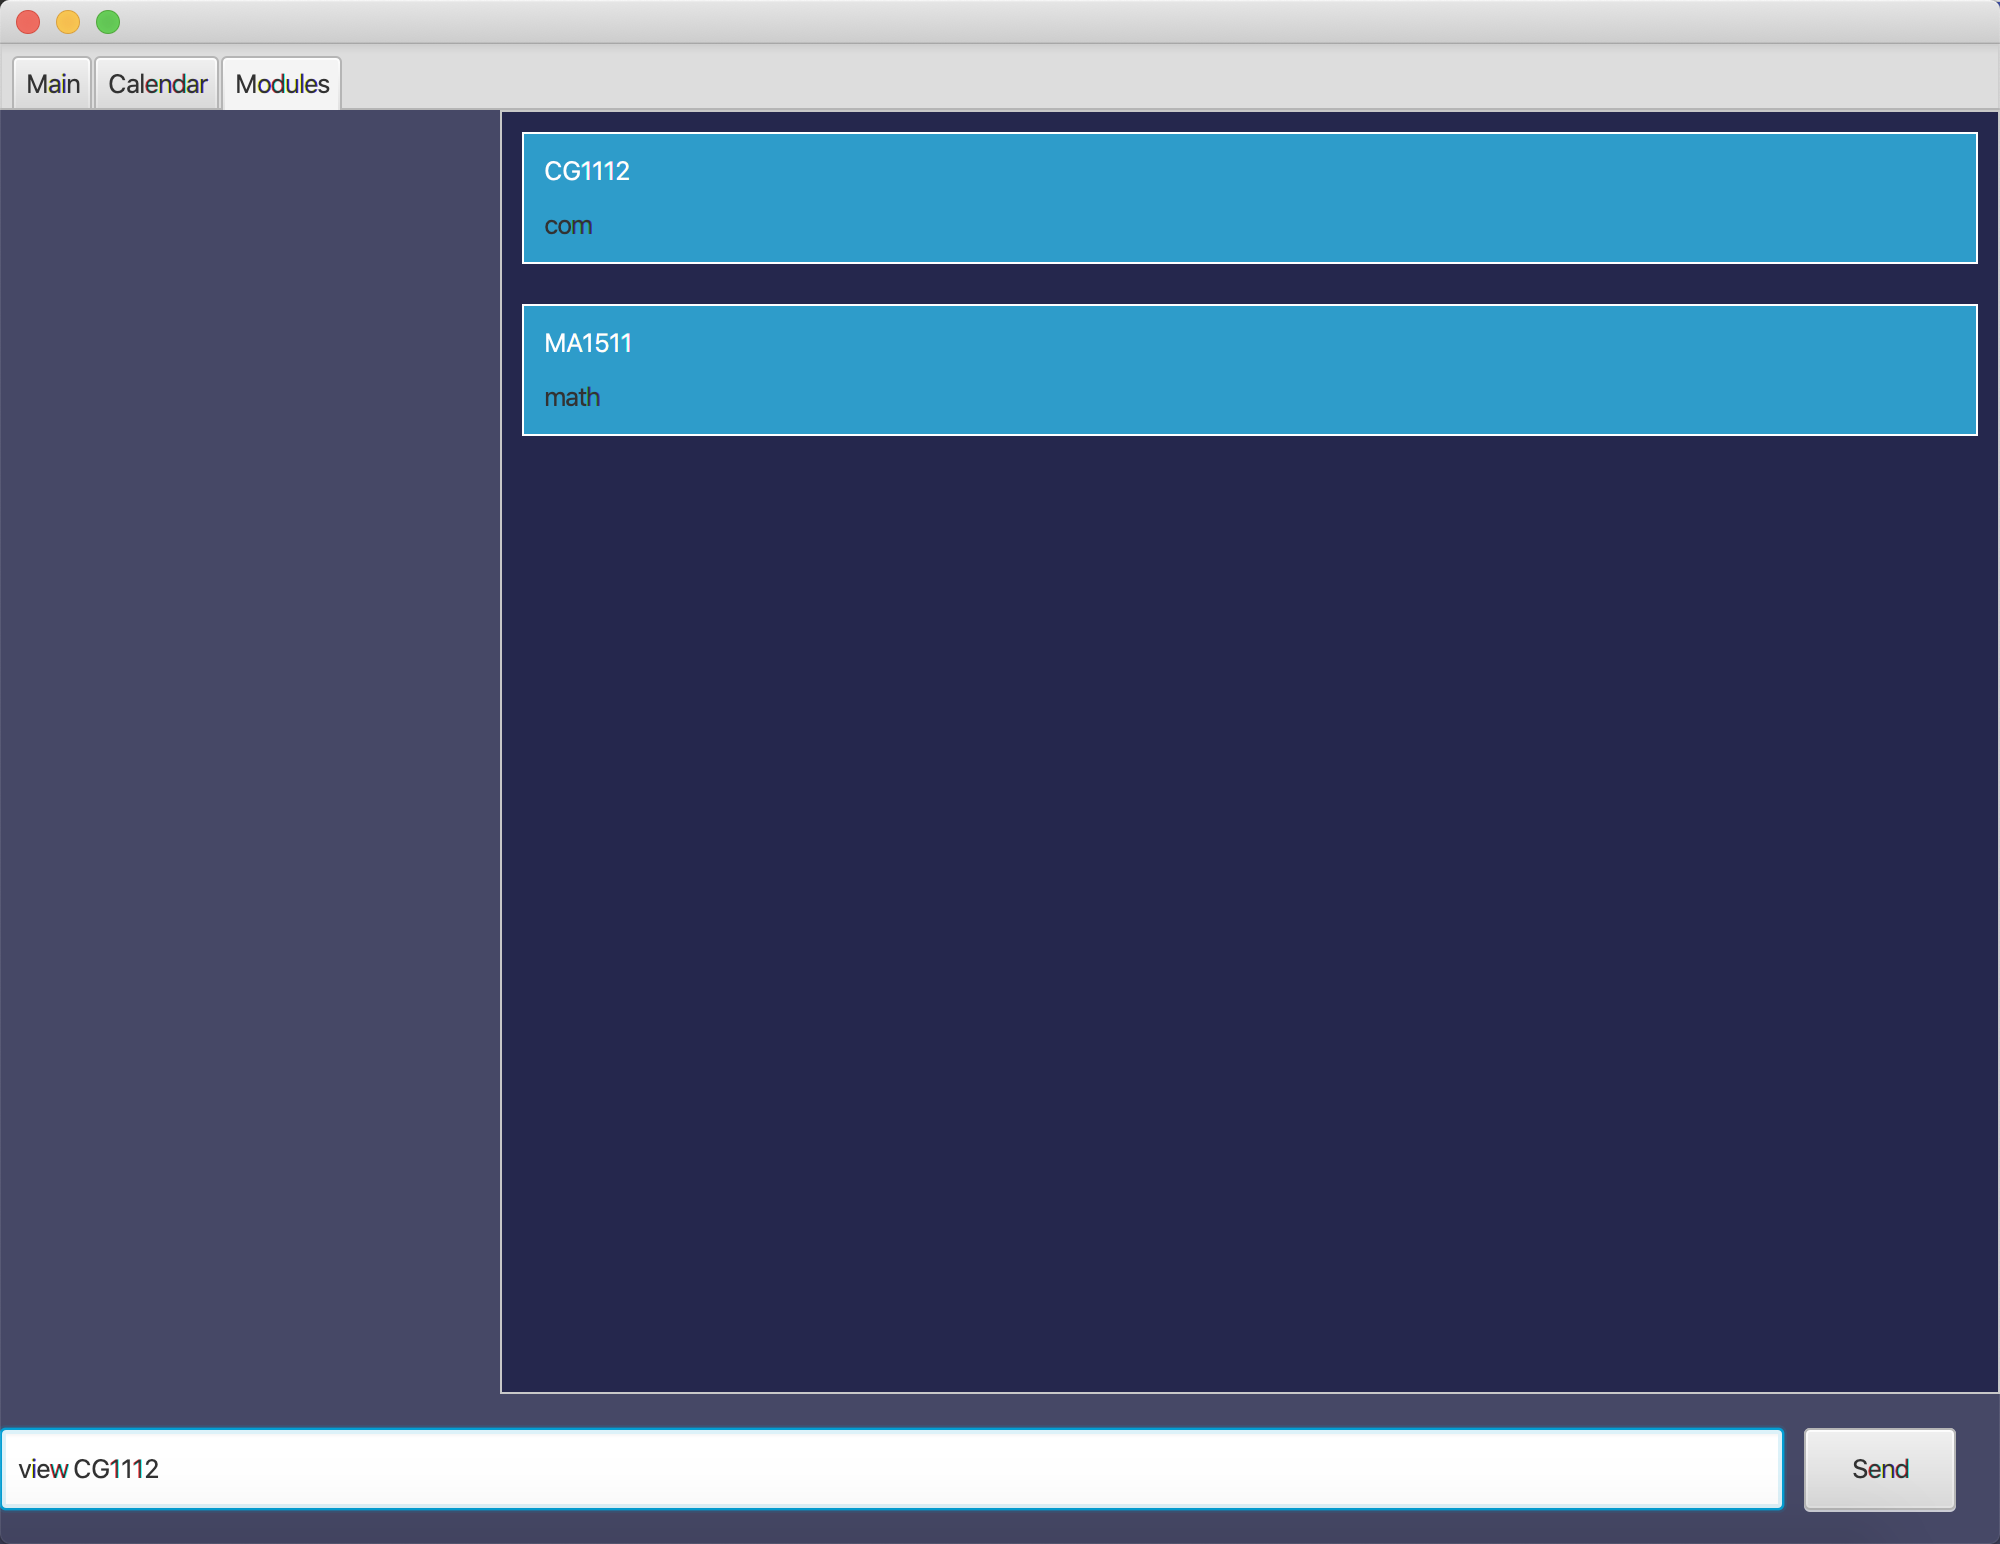Image resolution: width=2000 pixels, height=1544 pixels.
Task: Select the Modules tab
Action: pos(282,84)
